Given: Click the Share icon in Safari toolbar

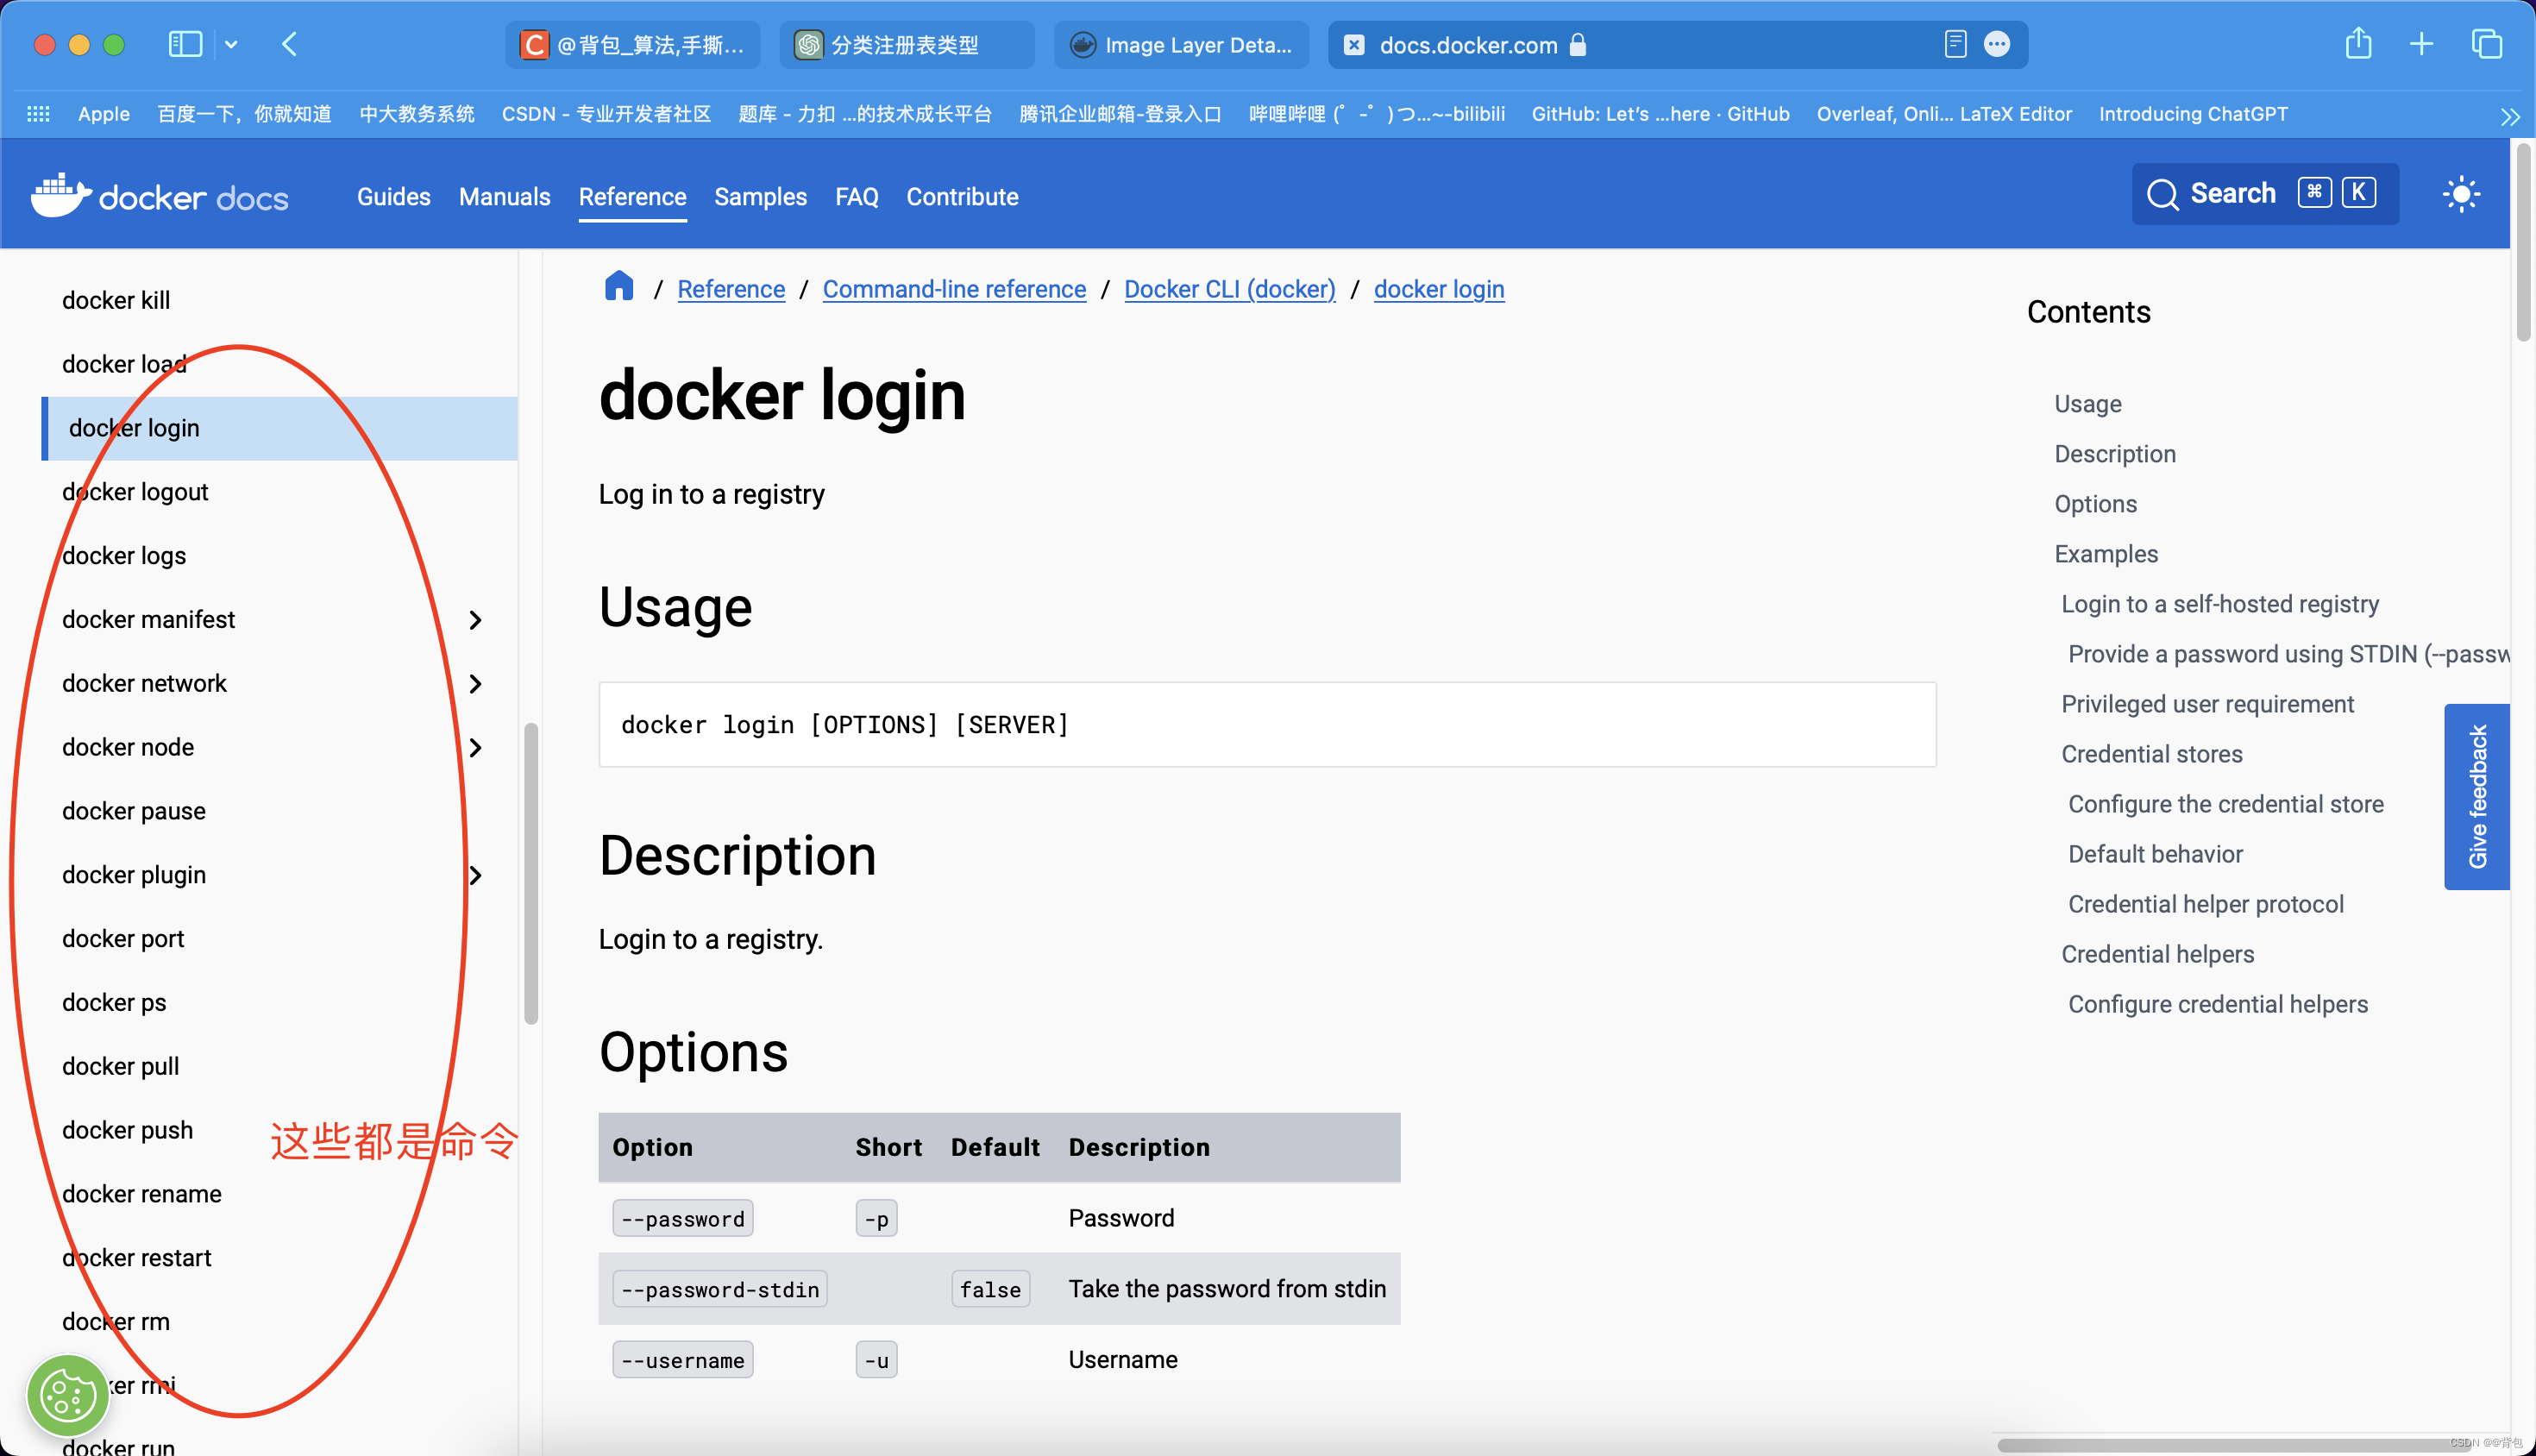Looking at the screenshot, I should (x=2358, y=43).
